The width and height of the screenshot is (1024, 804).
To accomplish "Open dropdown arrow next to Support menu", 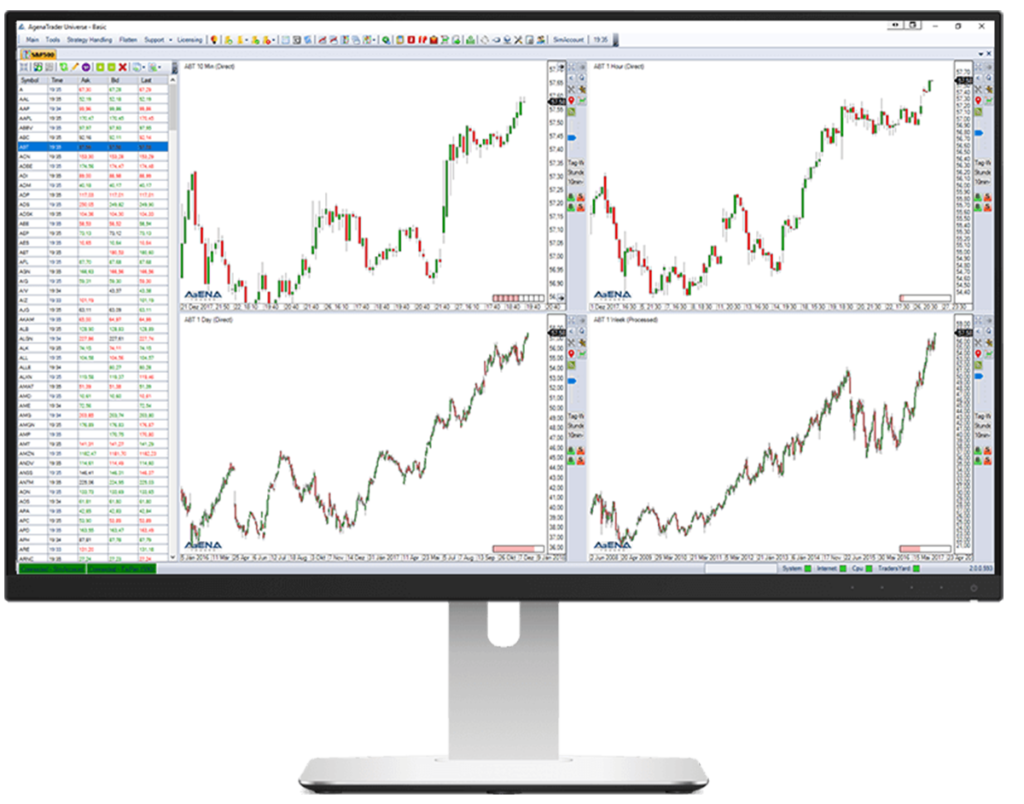I will pos(170,40).
